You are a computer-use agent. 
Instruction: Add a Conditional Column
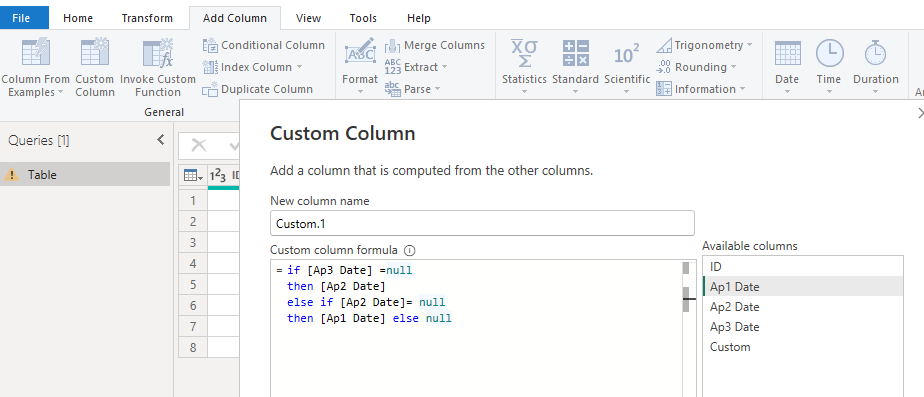click(x=263, y=45)
